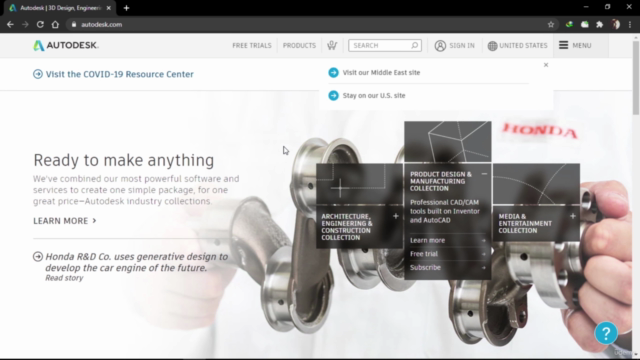Click the Sign In link

(462, 45)
